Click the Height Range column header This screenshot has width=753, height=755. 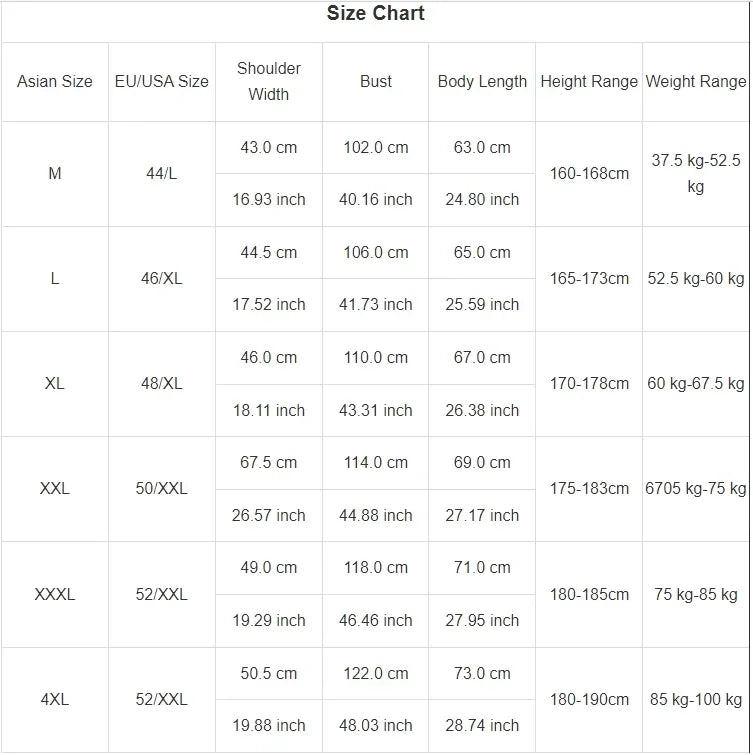pos(589,82)
